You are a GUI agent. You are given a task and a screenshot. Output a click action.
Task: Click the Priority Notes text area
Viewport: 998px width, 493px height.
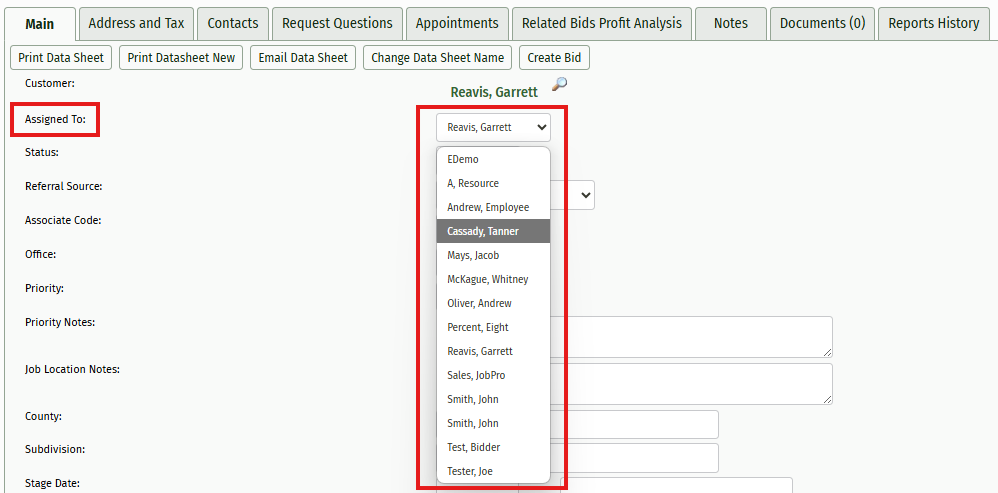click(690, 337)
